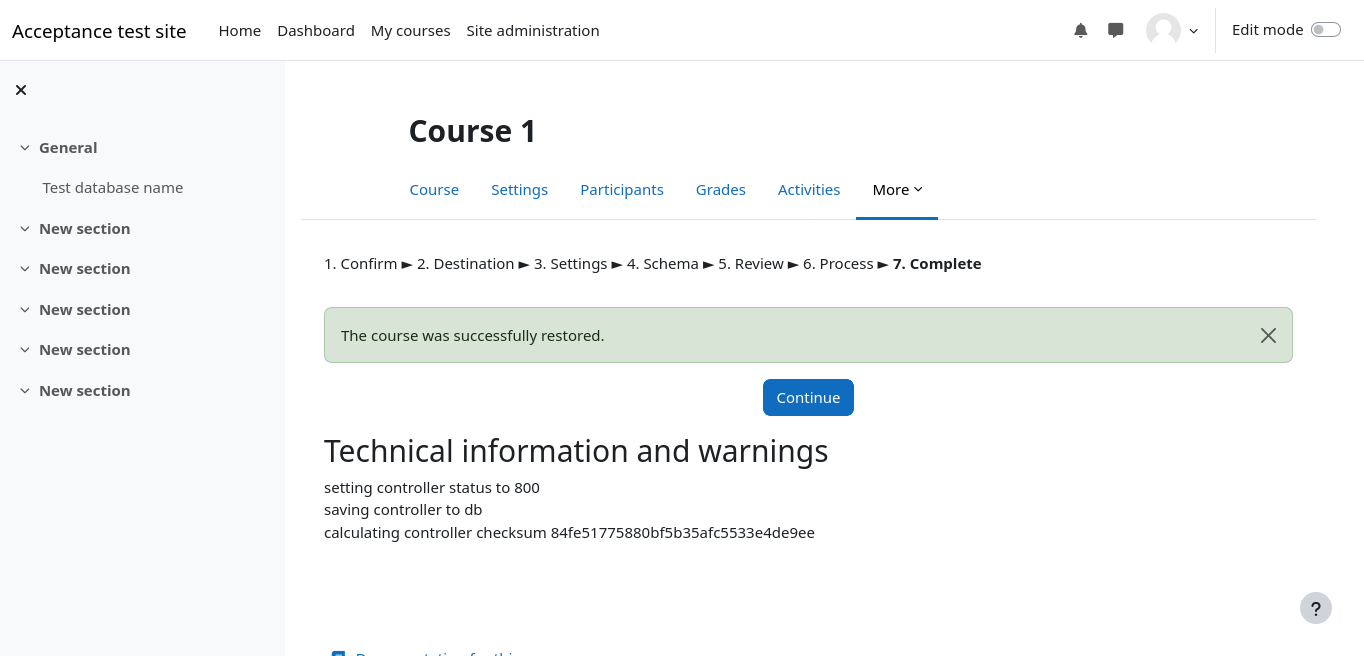The image size is (1364, 656).
Task: Close the course index drawer
Action: click(21, 90)
